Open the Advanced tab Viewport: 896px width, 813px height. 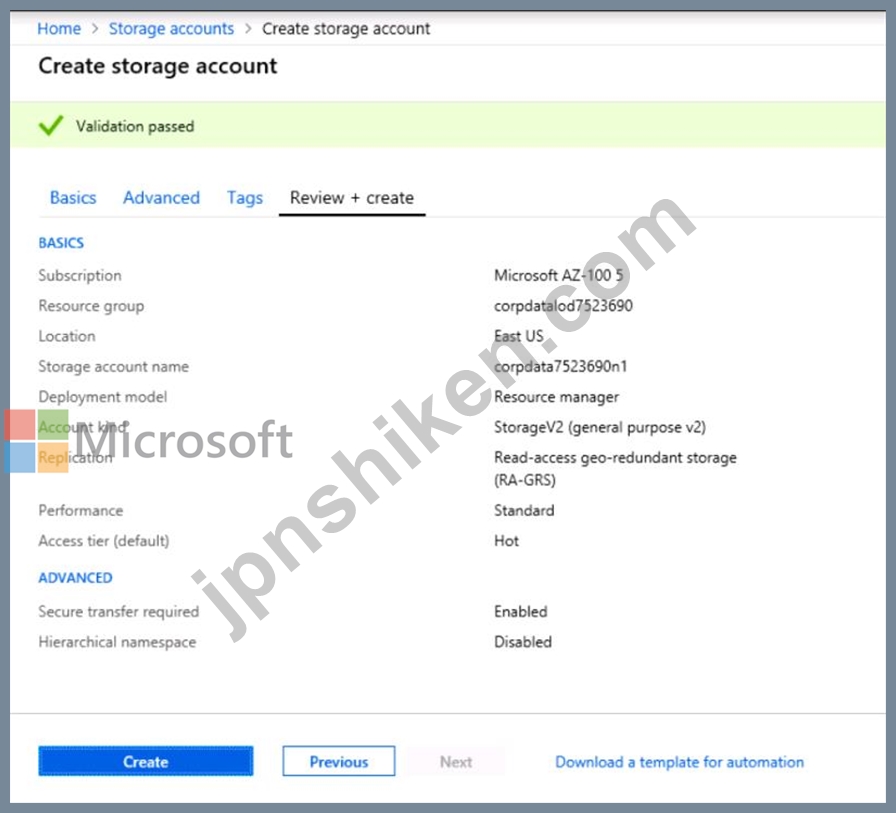[x=162, y=198]
